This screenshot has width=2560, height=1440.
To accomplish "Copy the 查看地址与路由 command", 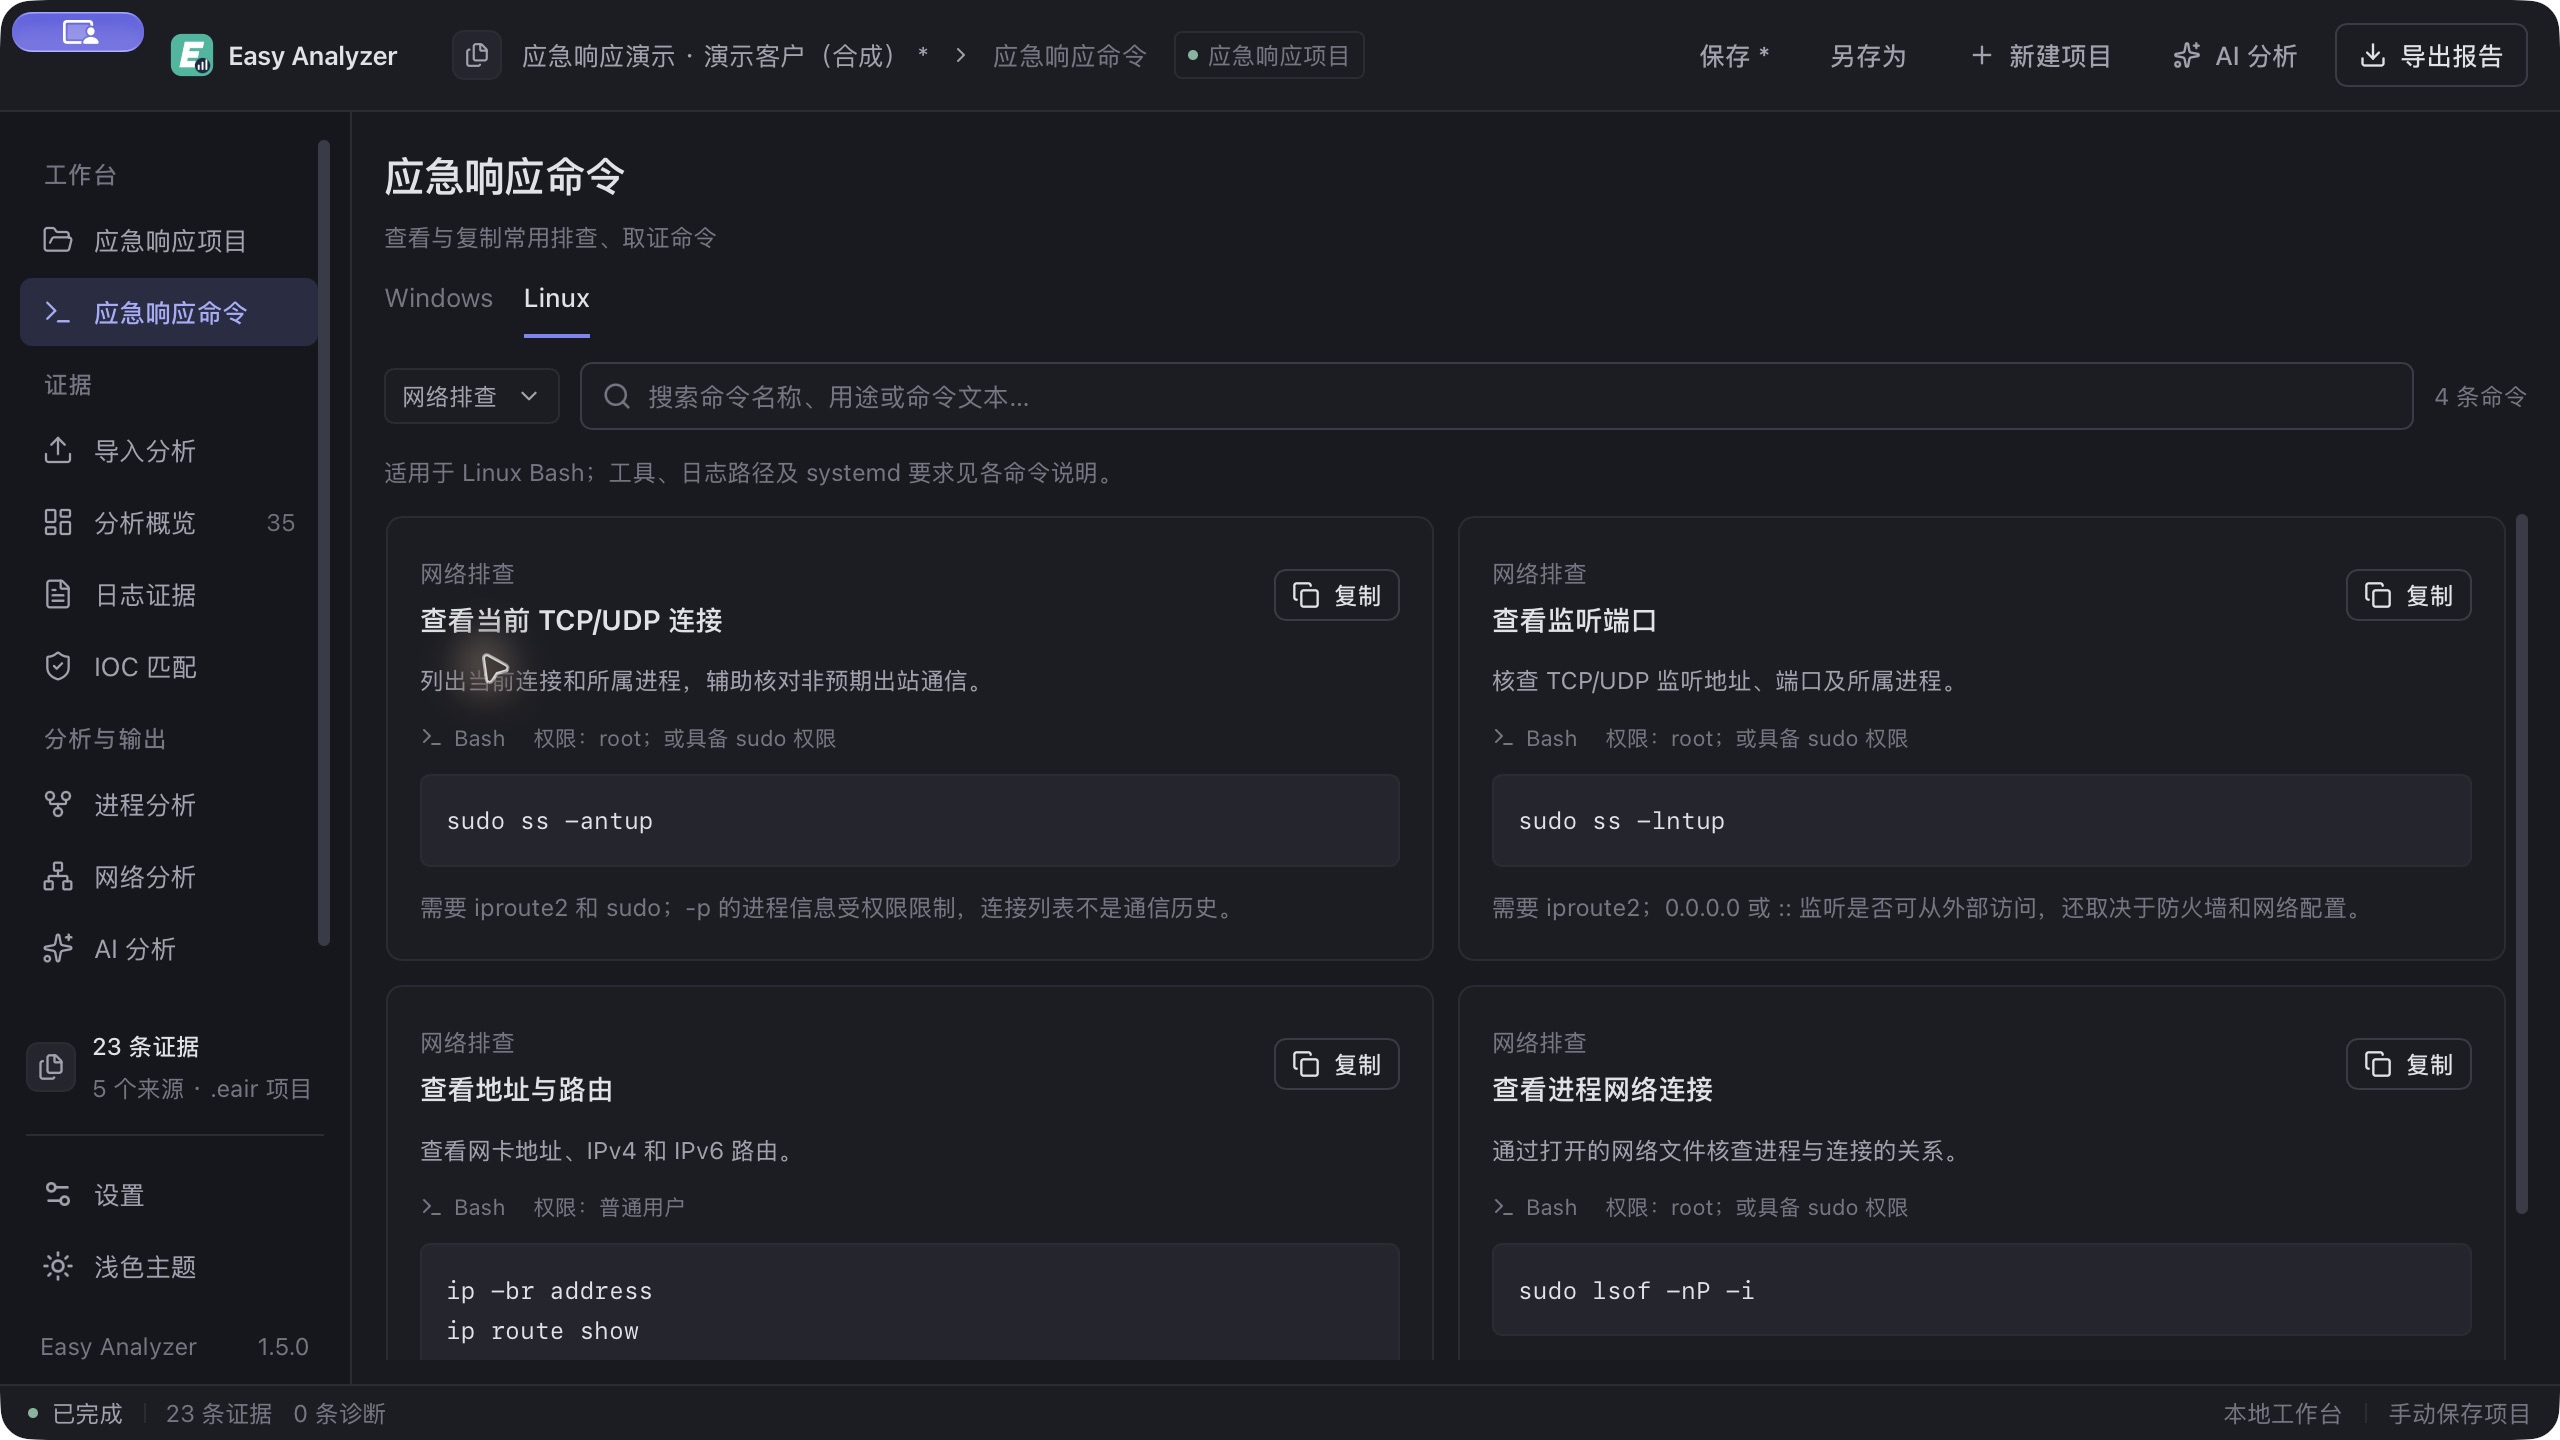I will click(1336, 1065).
